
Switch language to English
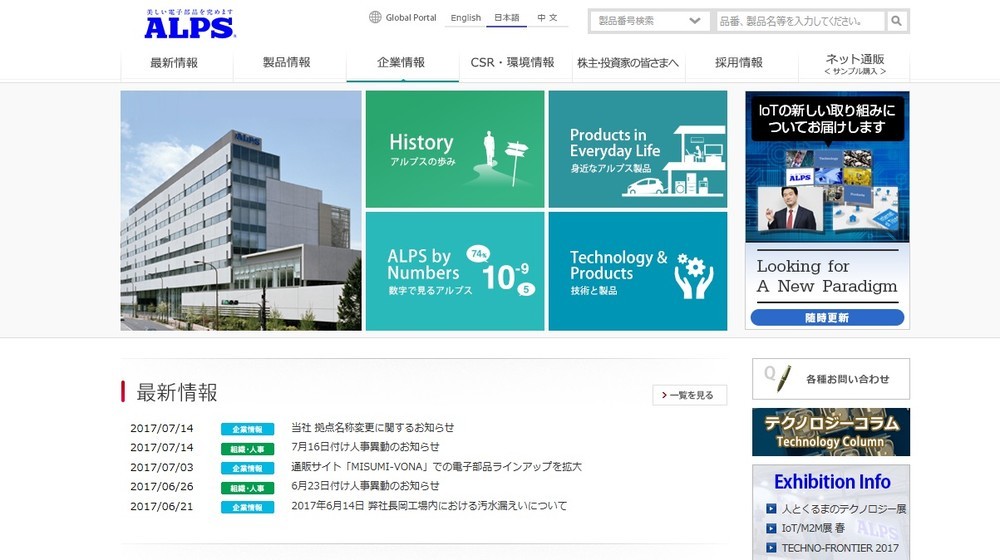pyautogui.click(x=466, y=18)
